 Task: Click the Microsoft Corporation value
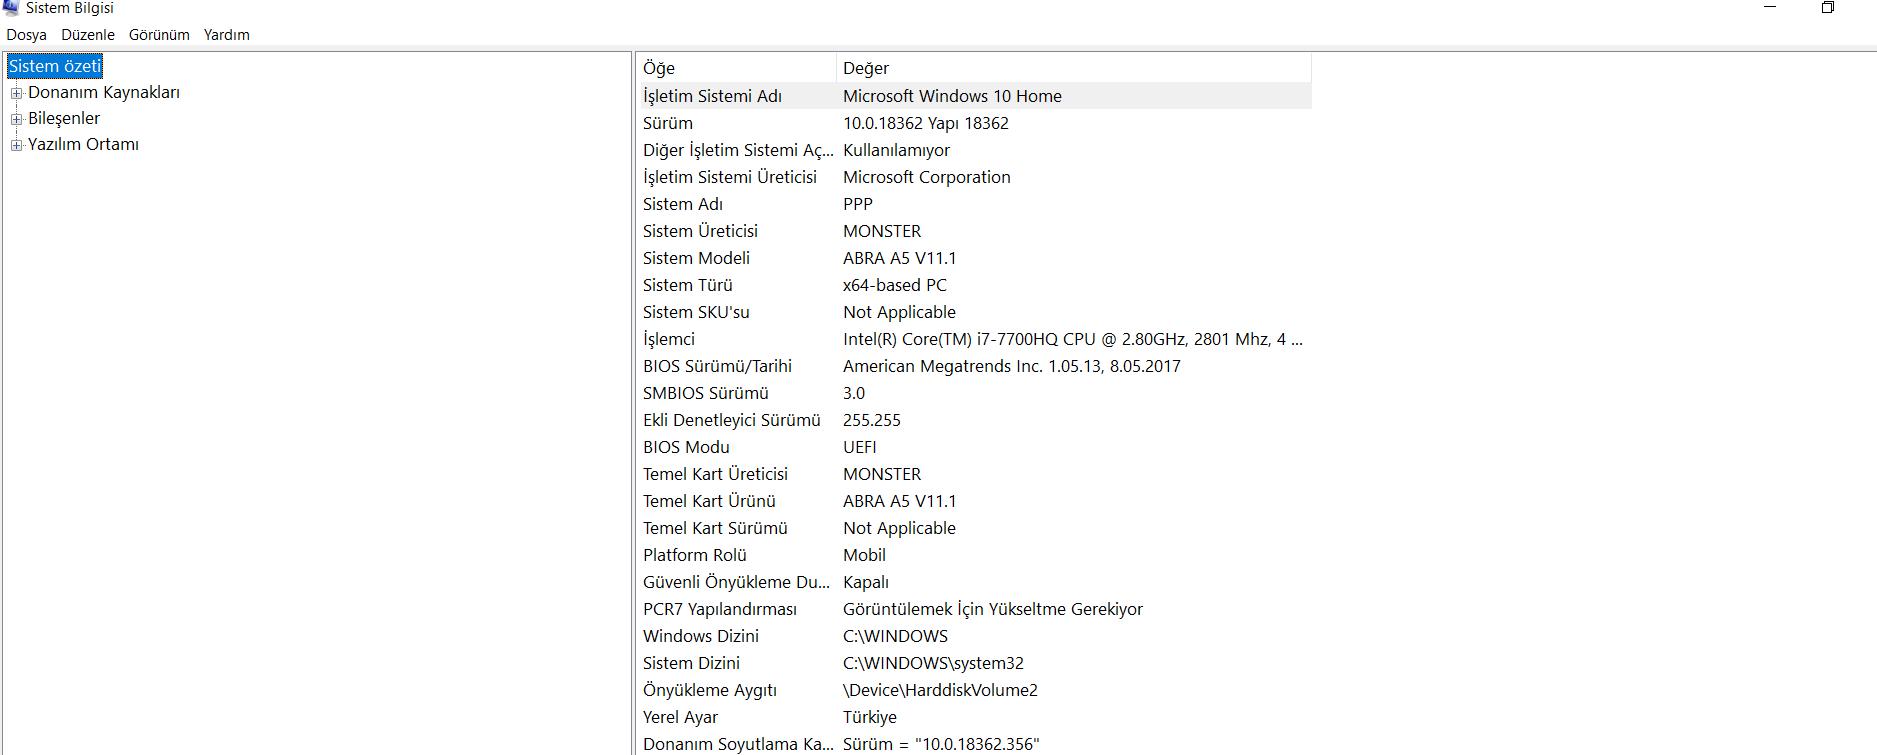tap(927, 177)
